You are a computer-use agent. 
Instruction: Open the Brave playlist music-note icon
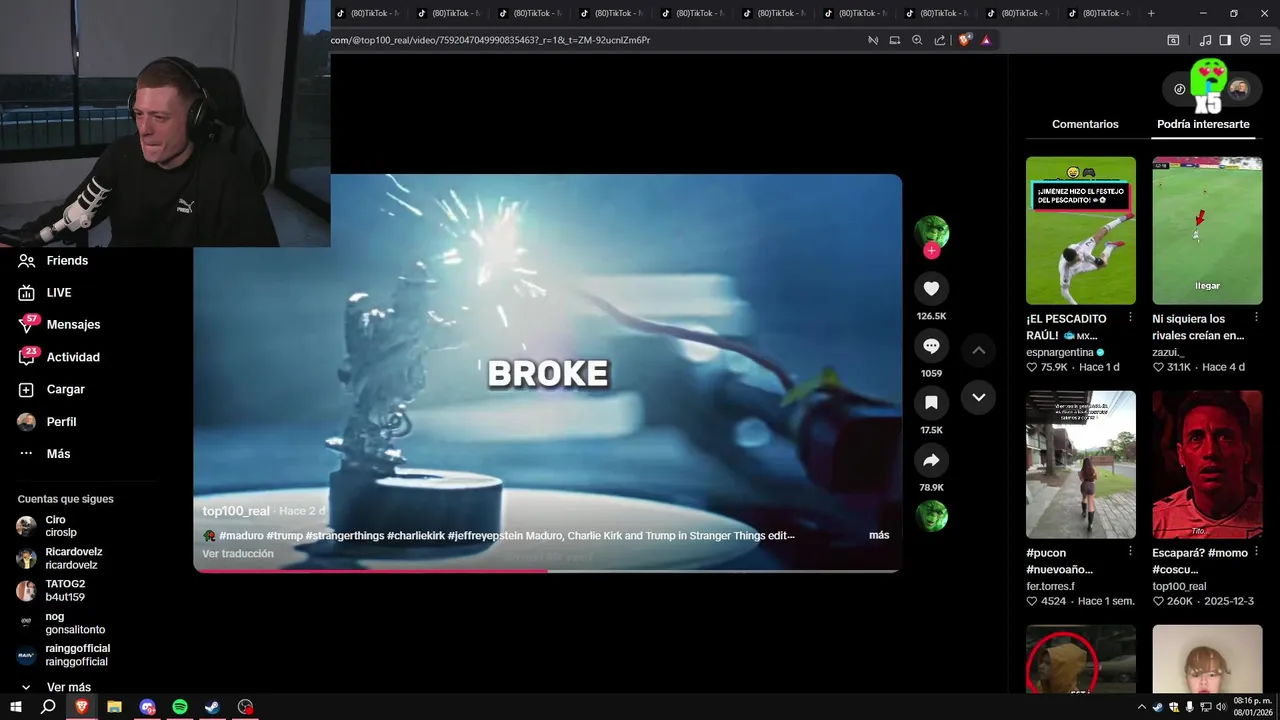(x=1205, y=40)
